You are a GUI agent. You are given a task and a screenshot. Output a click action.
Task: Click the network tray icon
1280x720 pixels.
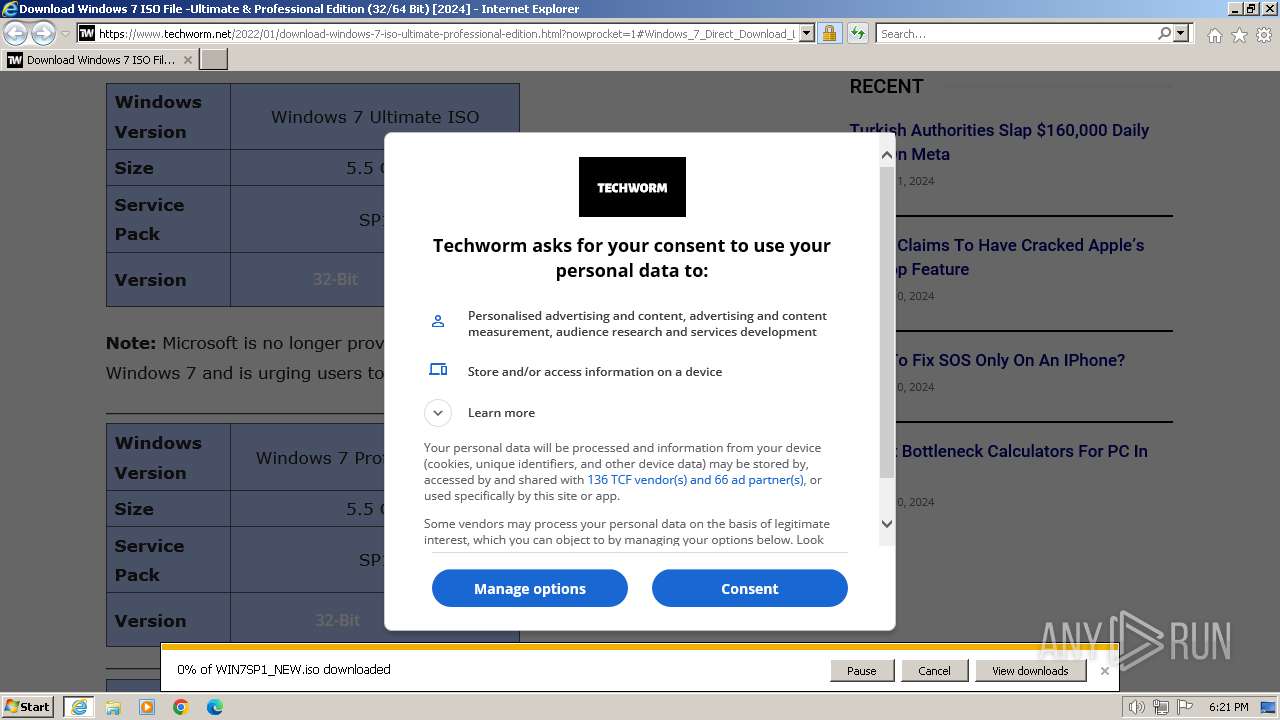(1160, 707)
